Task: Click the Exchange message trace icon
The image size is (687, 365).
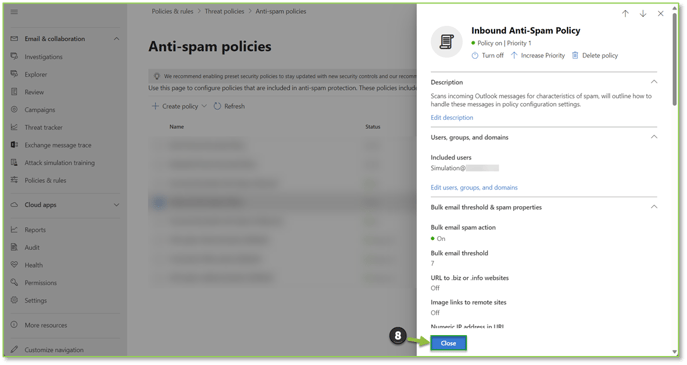Action: click(x=14, y=145)
